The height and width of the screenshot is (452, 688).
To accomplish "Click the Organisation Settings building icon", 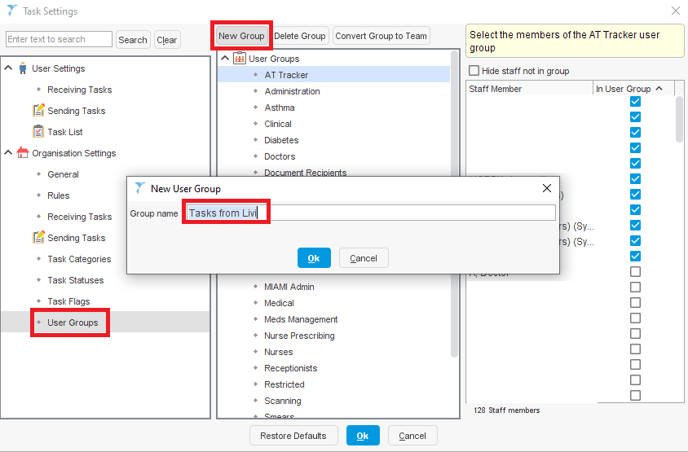I will click(x=22, y=153).
